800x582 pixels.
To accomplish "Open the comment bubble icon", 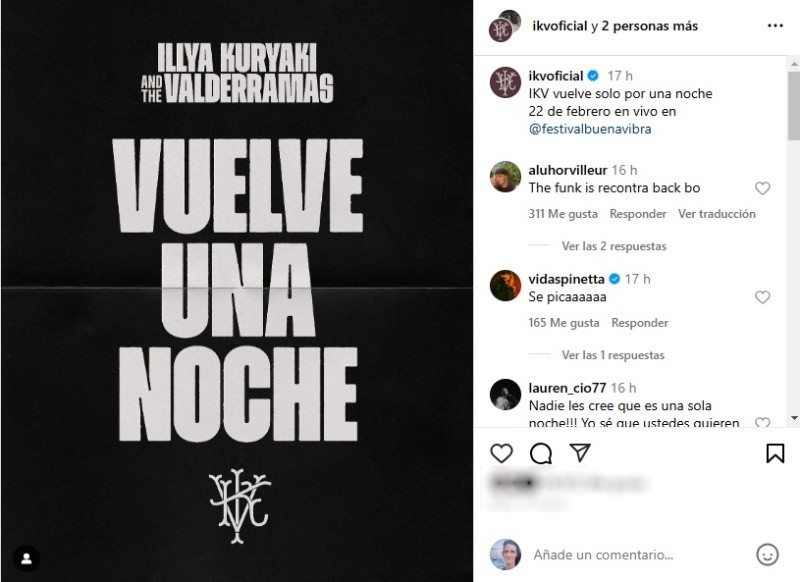I will pos(541,453).
